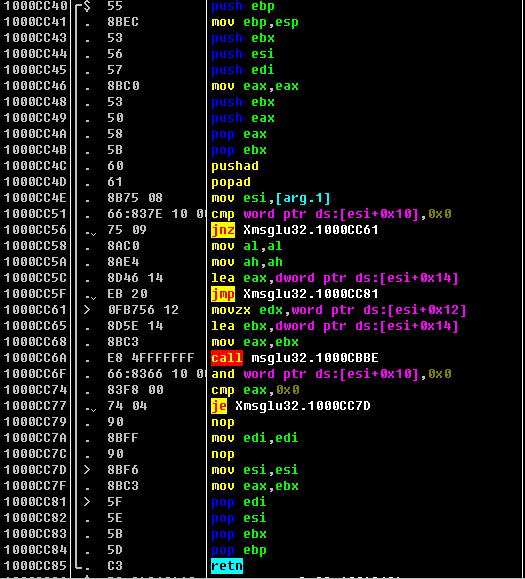Click 'push edi' instruction
Viewport: 525px width, 579px height.
coord(243,70)
